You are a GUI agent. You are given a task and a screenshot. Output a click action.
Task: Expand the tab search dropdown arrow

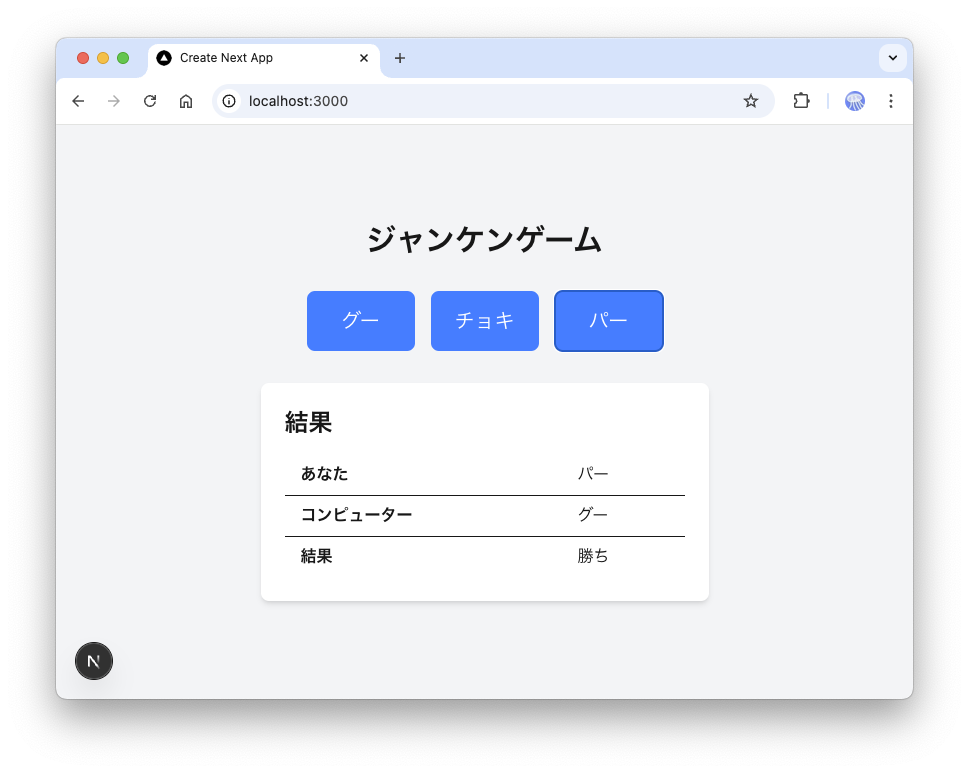tap(892, 58)
